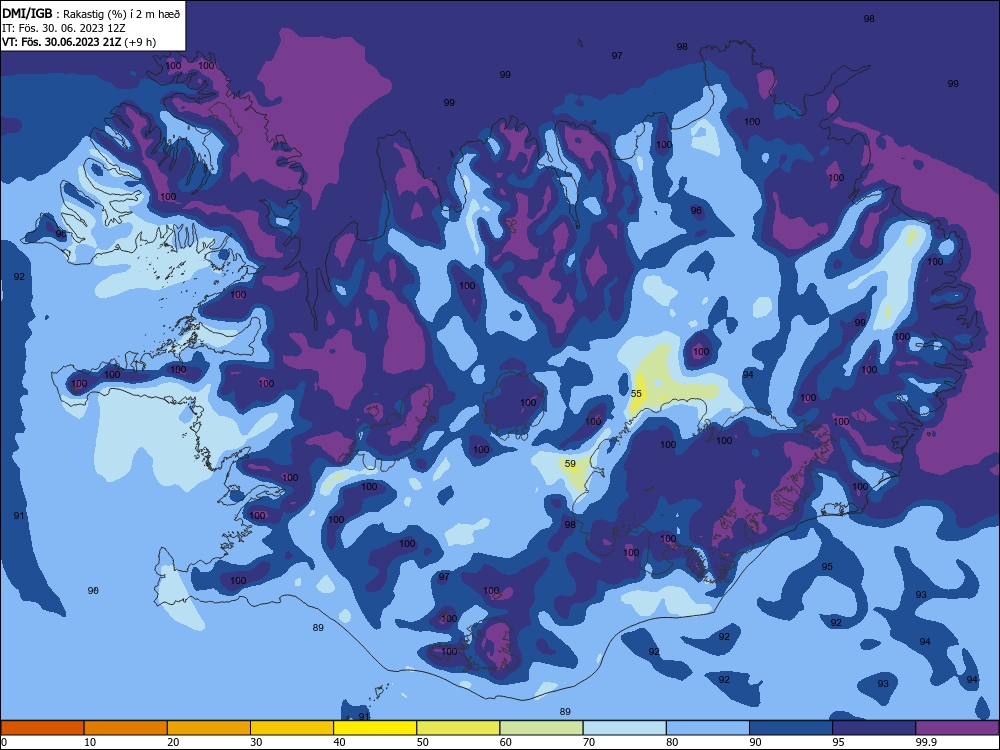
Task: Select the 10–20 orange legend swatch
Action: 126,728
